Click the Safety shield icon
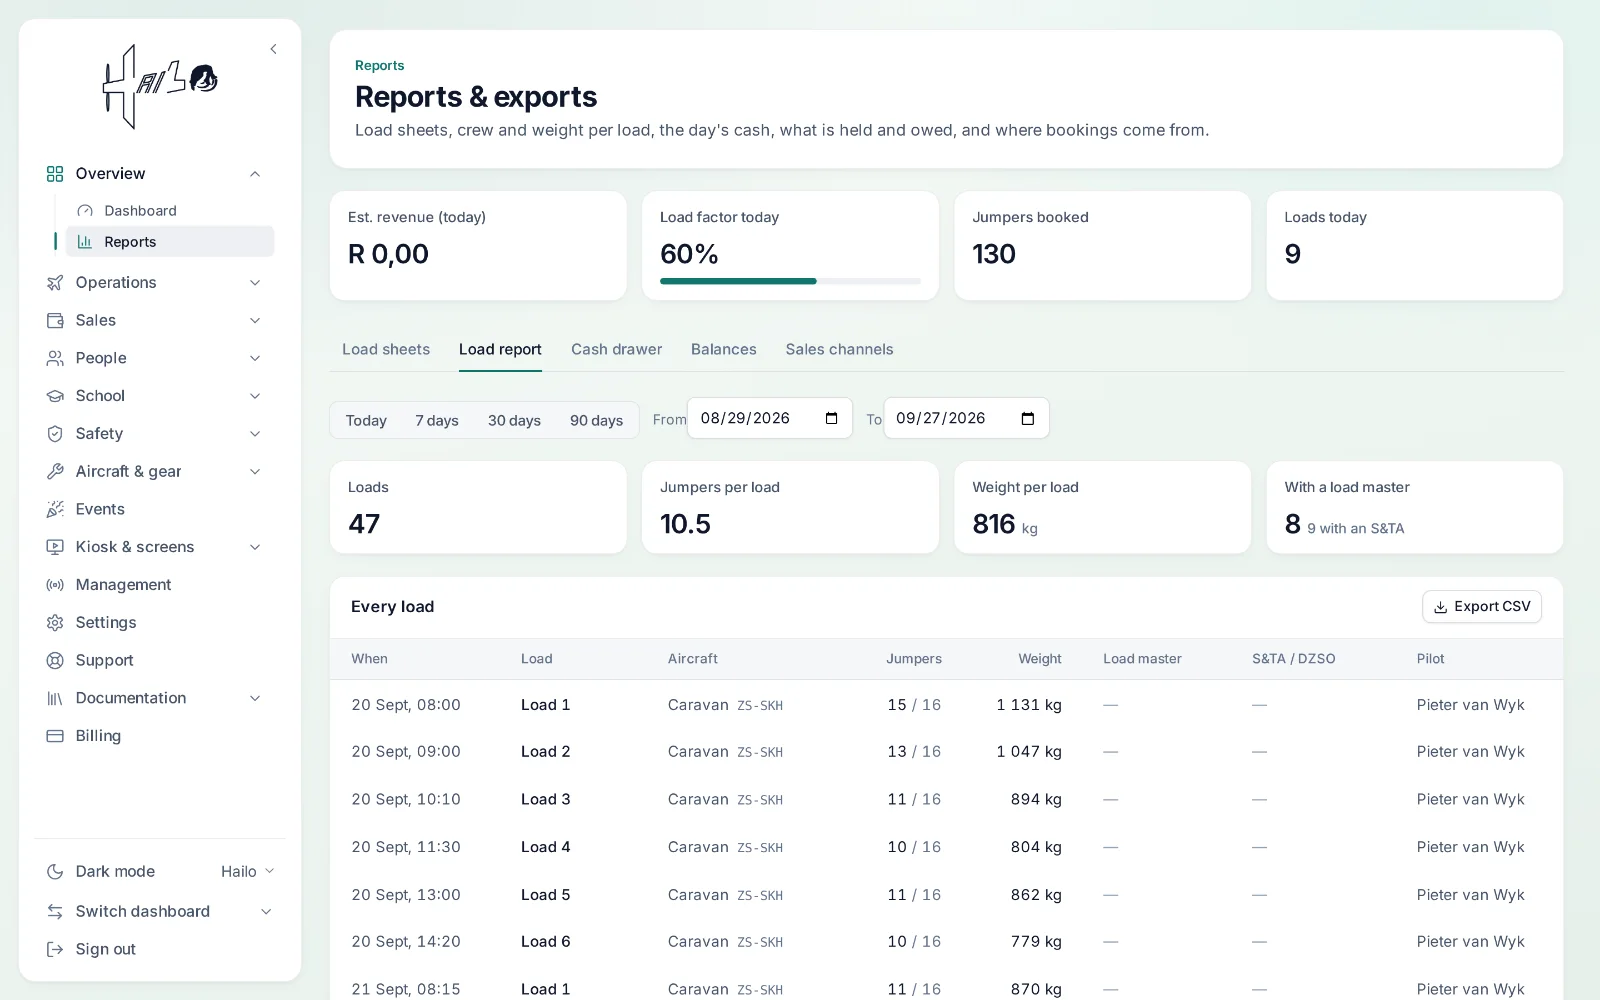 pos(55,434)
